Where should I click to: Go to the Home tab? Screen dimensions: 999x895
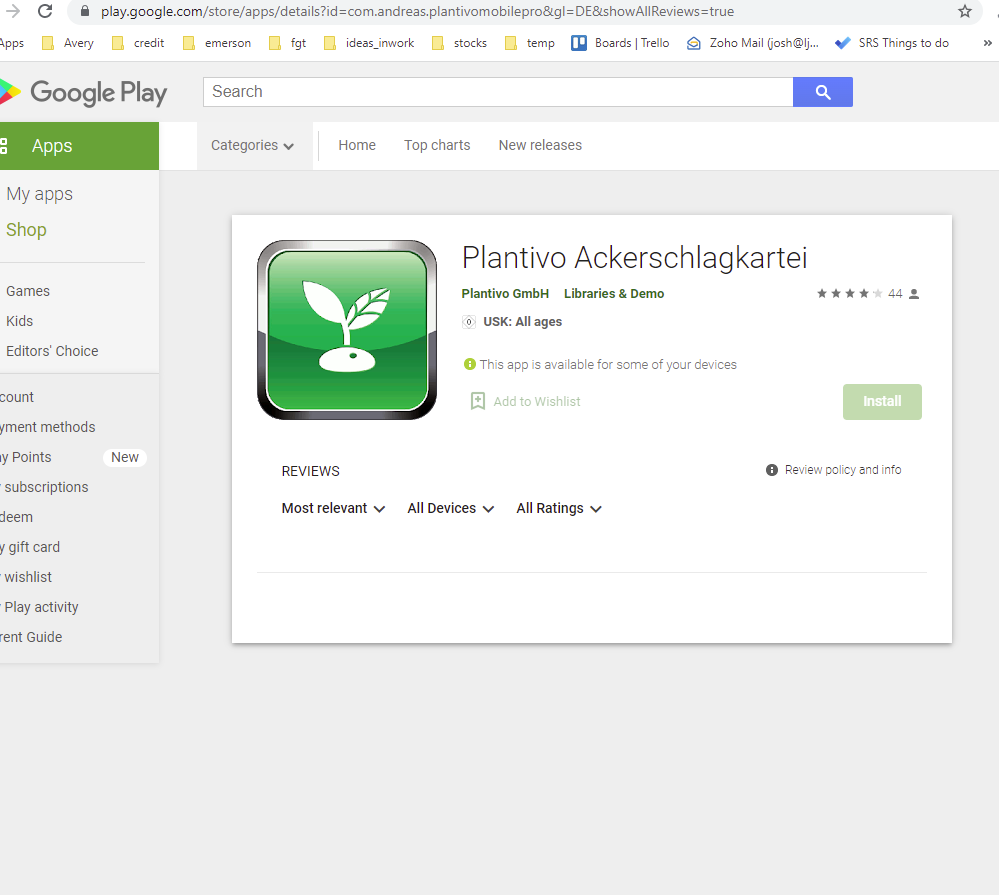click(357, 145)
